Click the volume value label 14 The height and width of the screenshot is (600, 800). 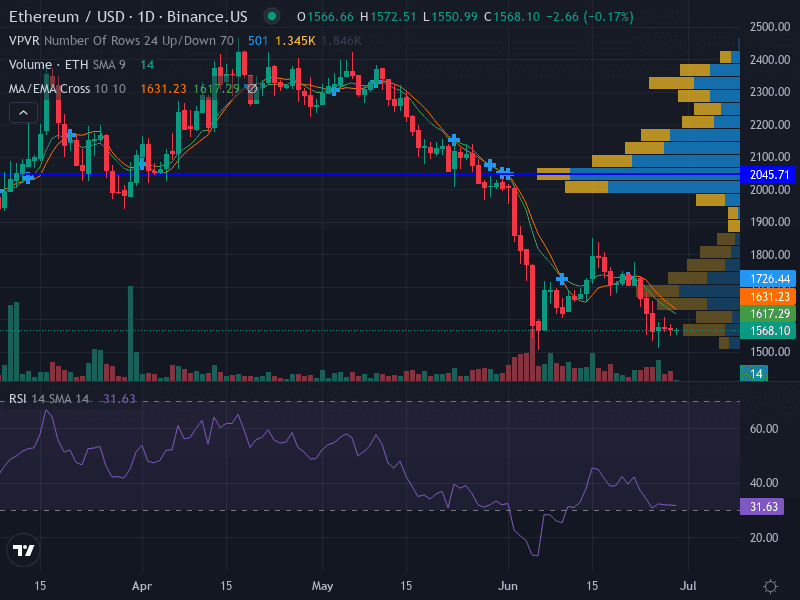tap(756, 373)
